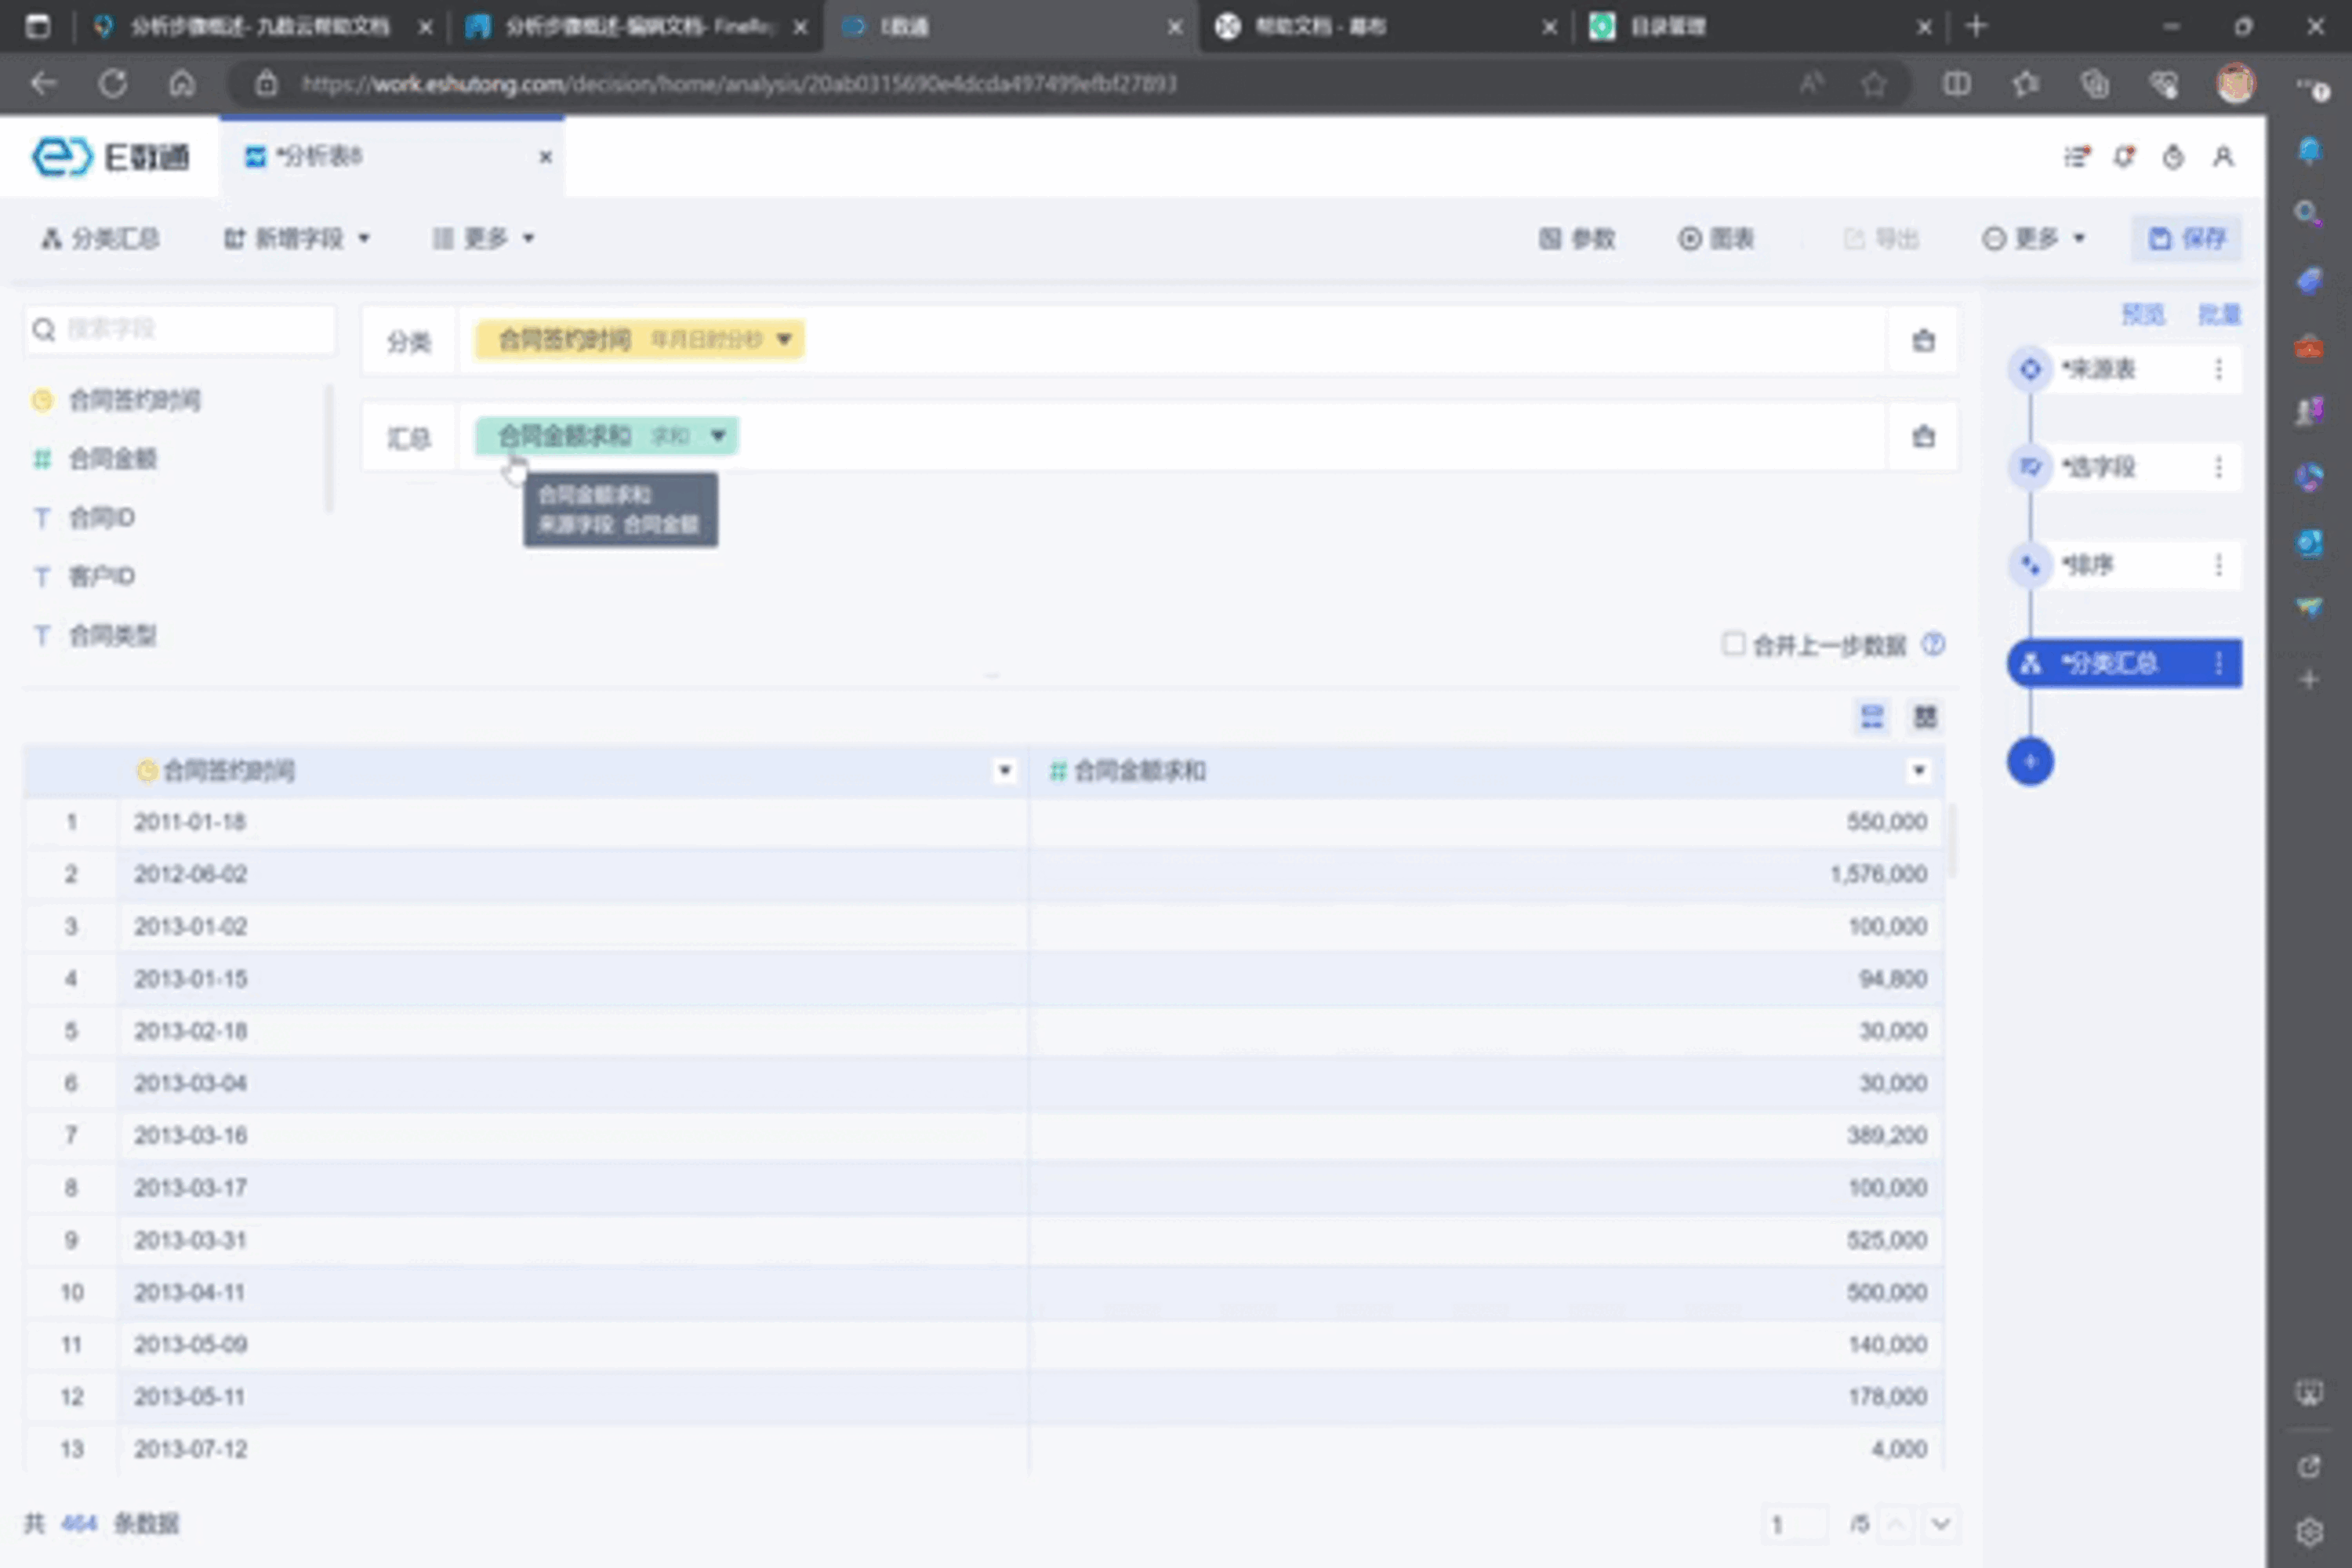Expand the 合同金额求和 summary dropdown arrow

click(x=718, y=436)
